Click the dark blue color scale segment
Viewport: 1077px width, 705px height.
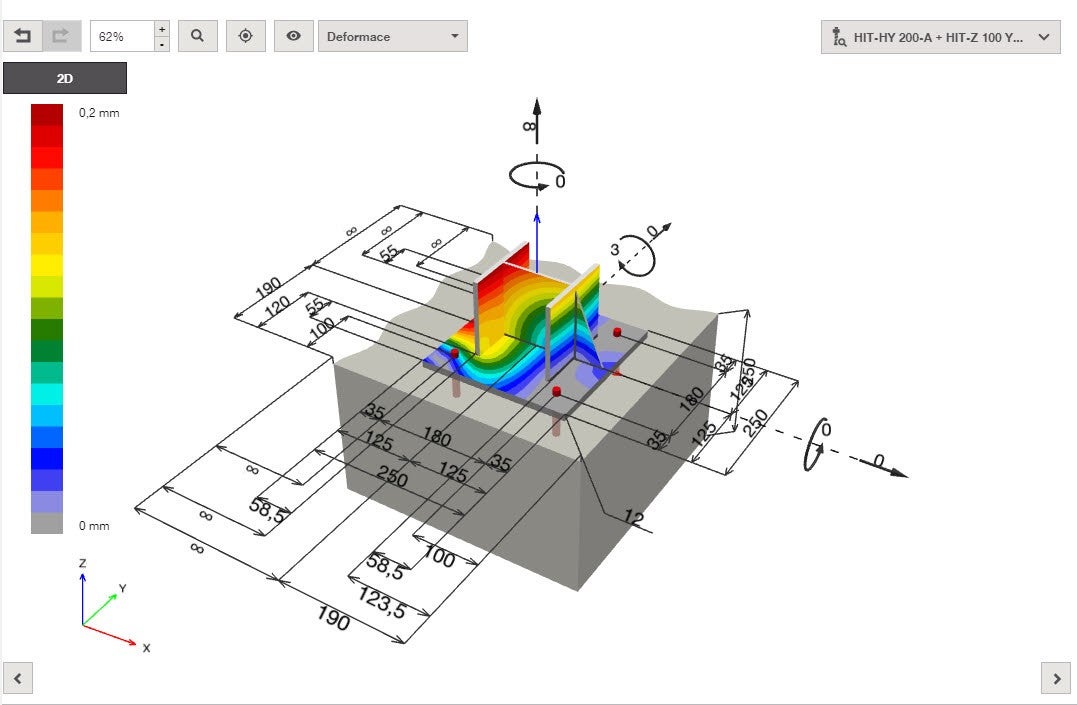[47, 458]
